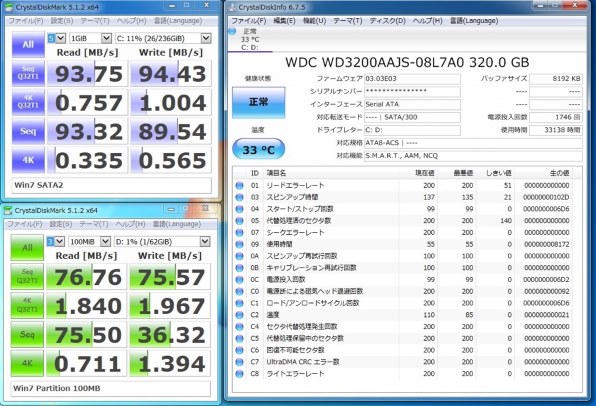Viewport: 596px width, 406px height.
Task: Click status icon for ID C2 温度
Action: coord(239,315)
